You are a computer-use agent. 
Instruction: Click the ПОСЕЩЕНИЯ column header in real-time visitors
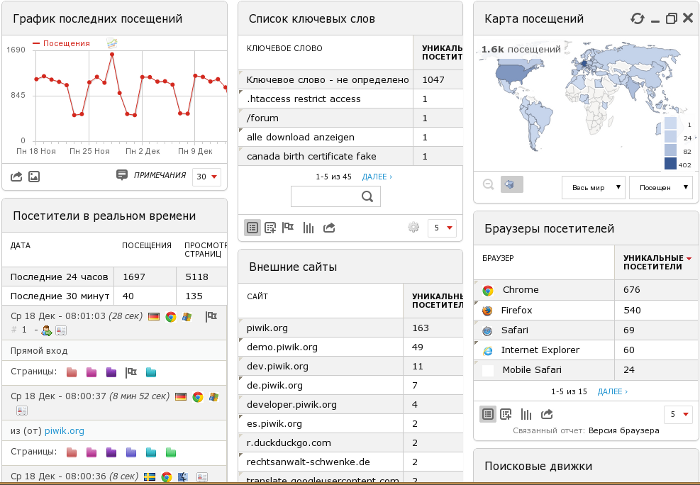(x=147, y=245)
